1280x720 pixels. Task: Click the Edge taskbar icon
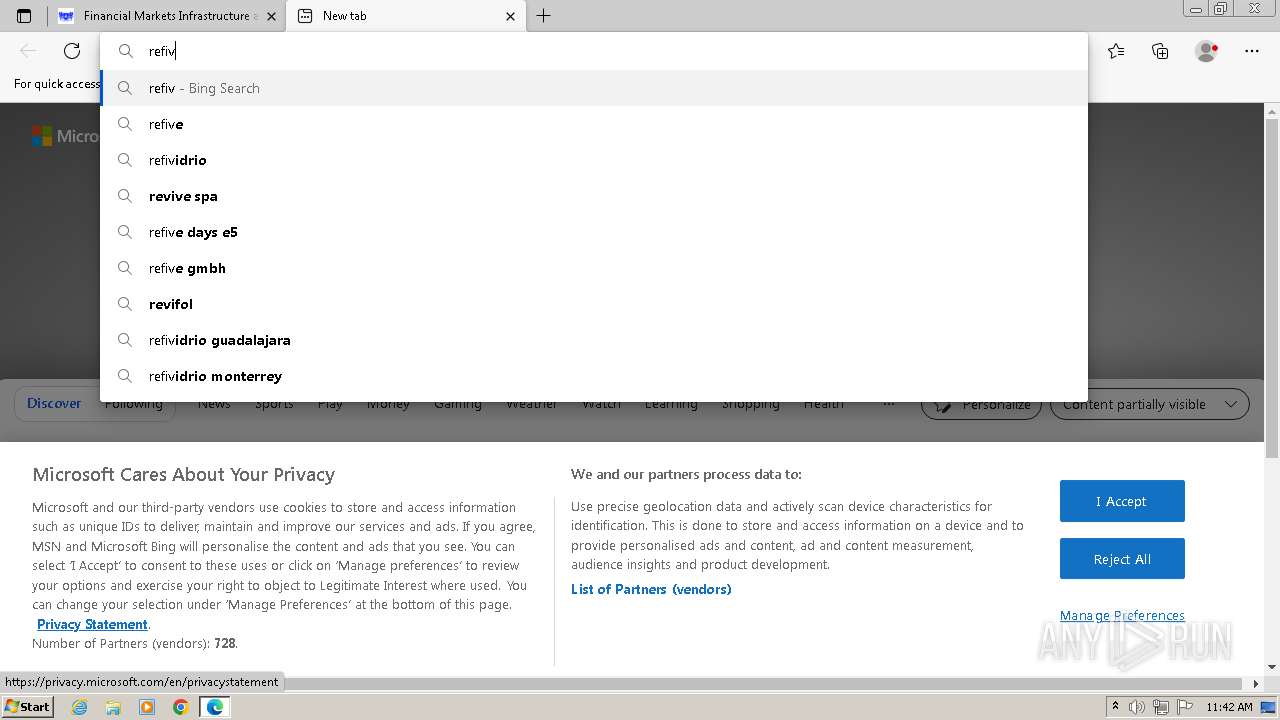click(214, 707)
